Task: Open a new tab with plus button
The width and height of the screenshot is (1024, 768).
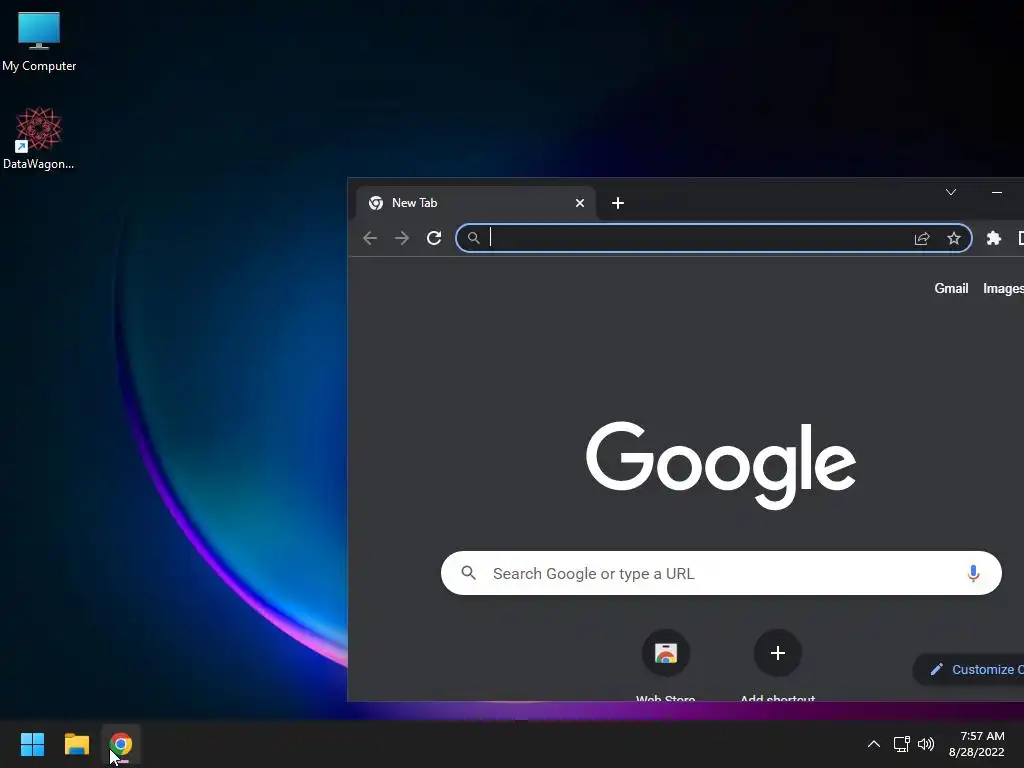Action: click(618, 203)
